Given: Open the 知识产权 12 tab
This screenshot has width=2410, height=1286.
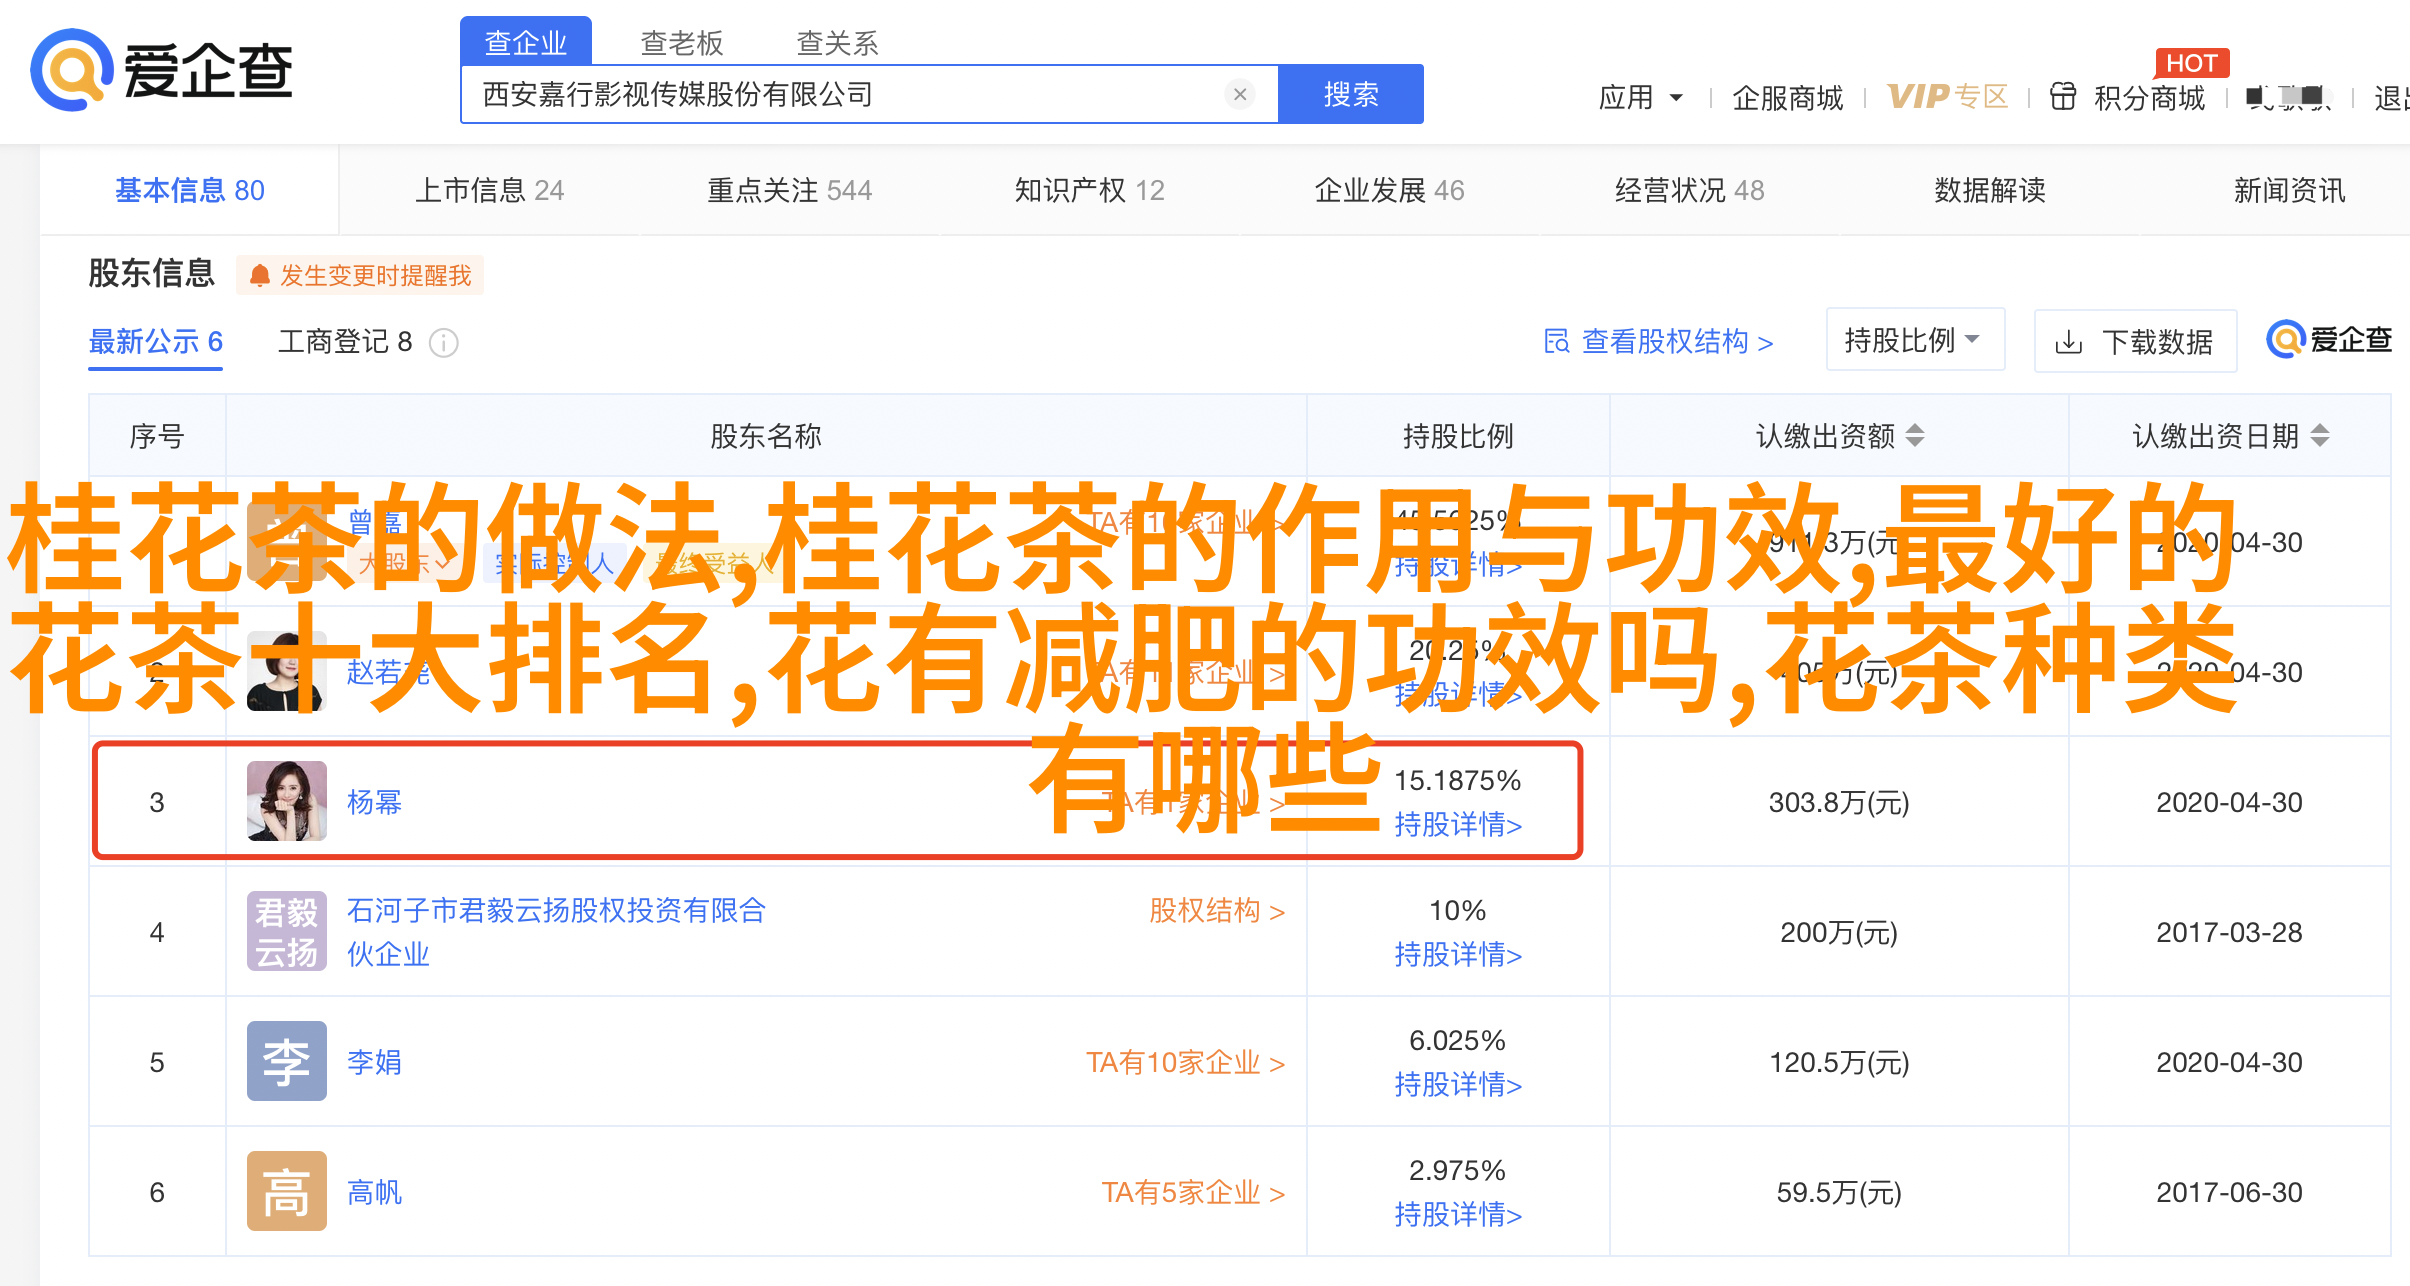Looking at the screenshot, I should (x=1089, y=190).
